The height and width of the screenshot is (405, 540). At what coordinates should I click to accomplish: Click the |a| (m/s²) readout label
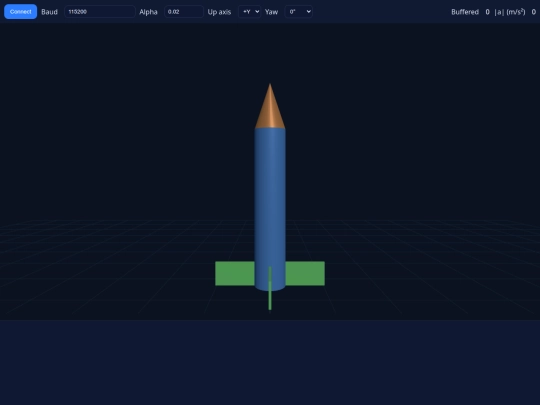click(x=510, y=12)
